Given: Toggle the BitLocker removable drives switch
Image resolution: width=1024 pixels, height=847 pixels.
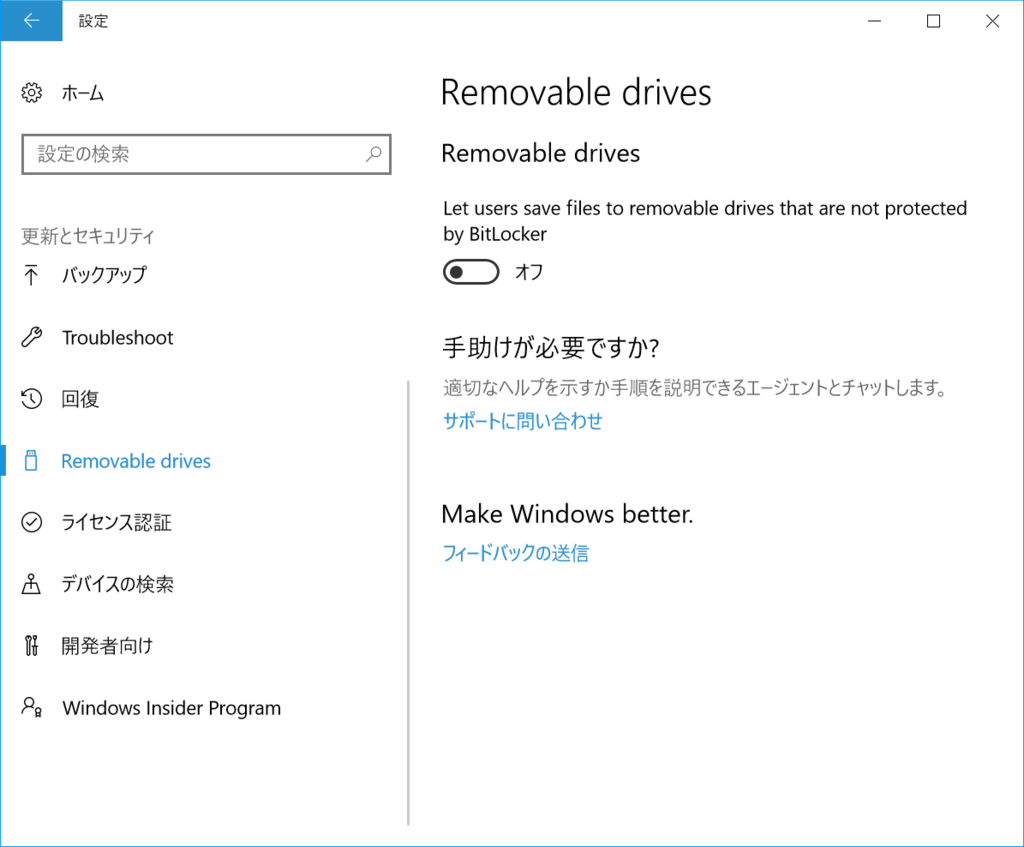Looking at the screenshot, I should (471, 272).
